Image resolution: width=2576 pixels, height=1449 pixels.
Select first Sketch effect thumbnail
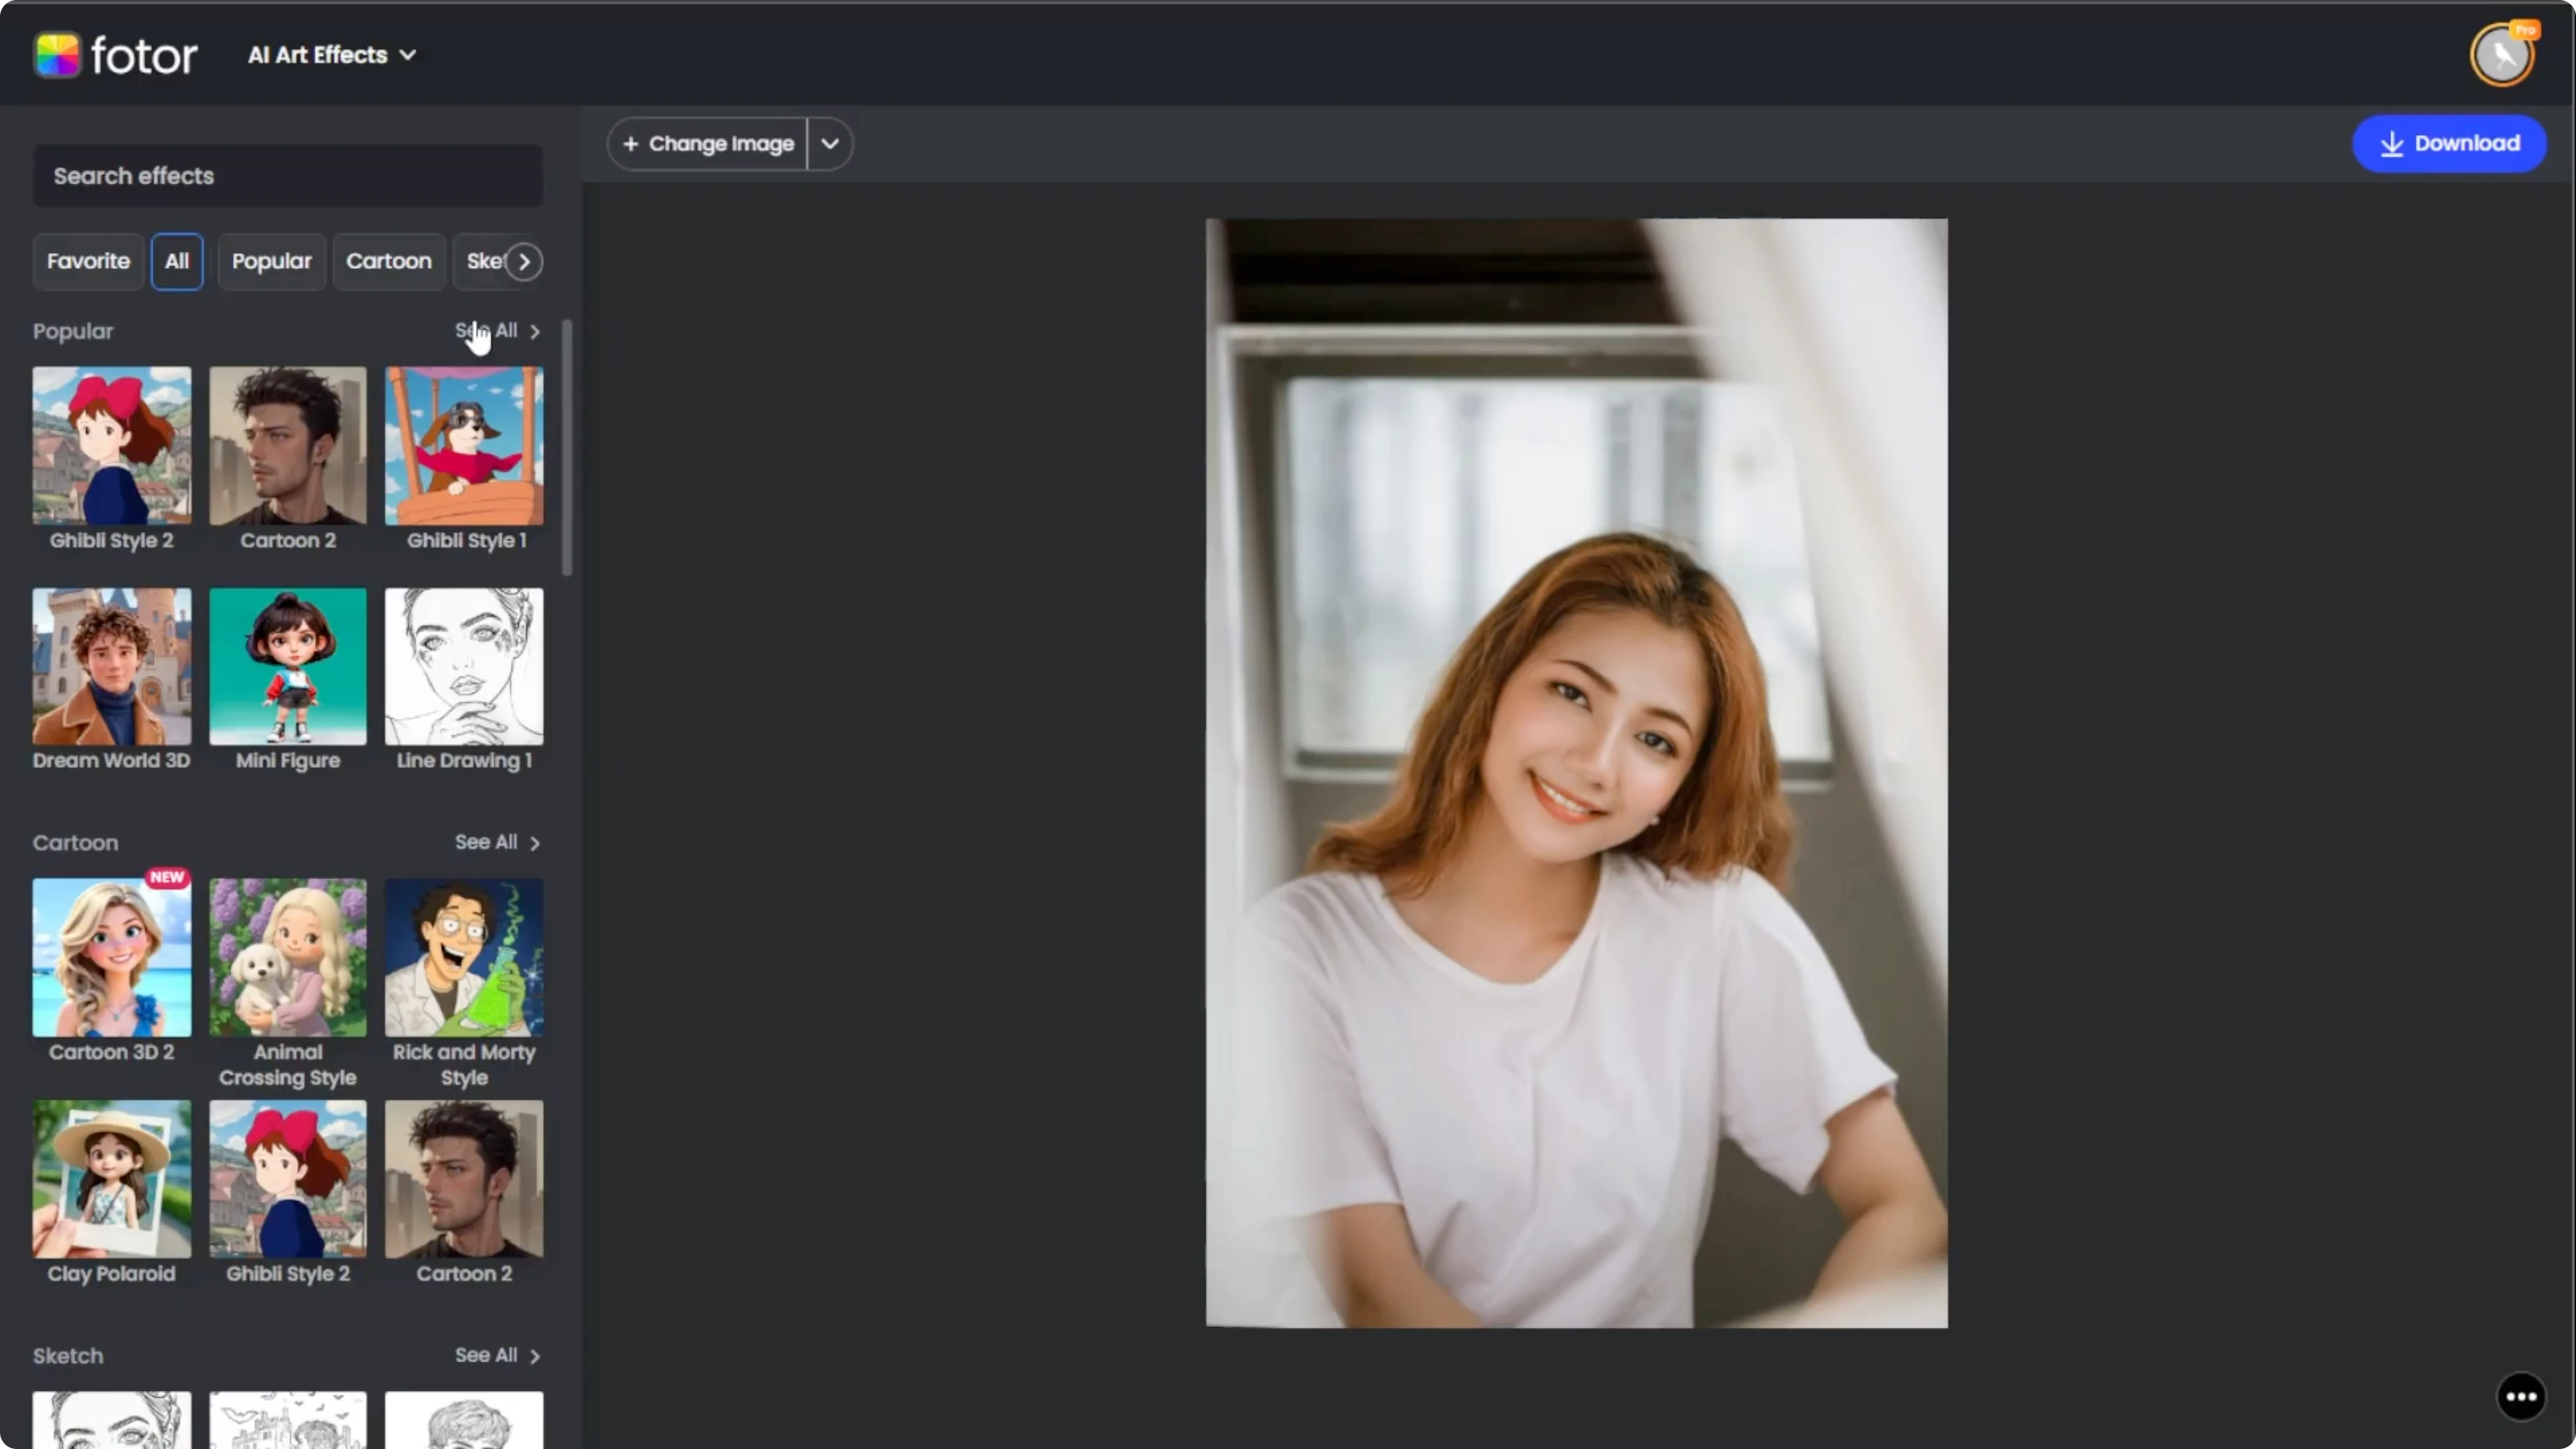point(111,1420)
